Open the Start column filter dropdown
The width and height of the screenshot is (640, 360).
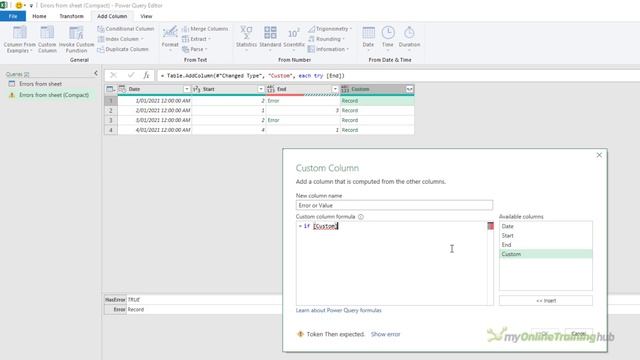coord(261,89)
